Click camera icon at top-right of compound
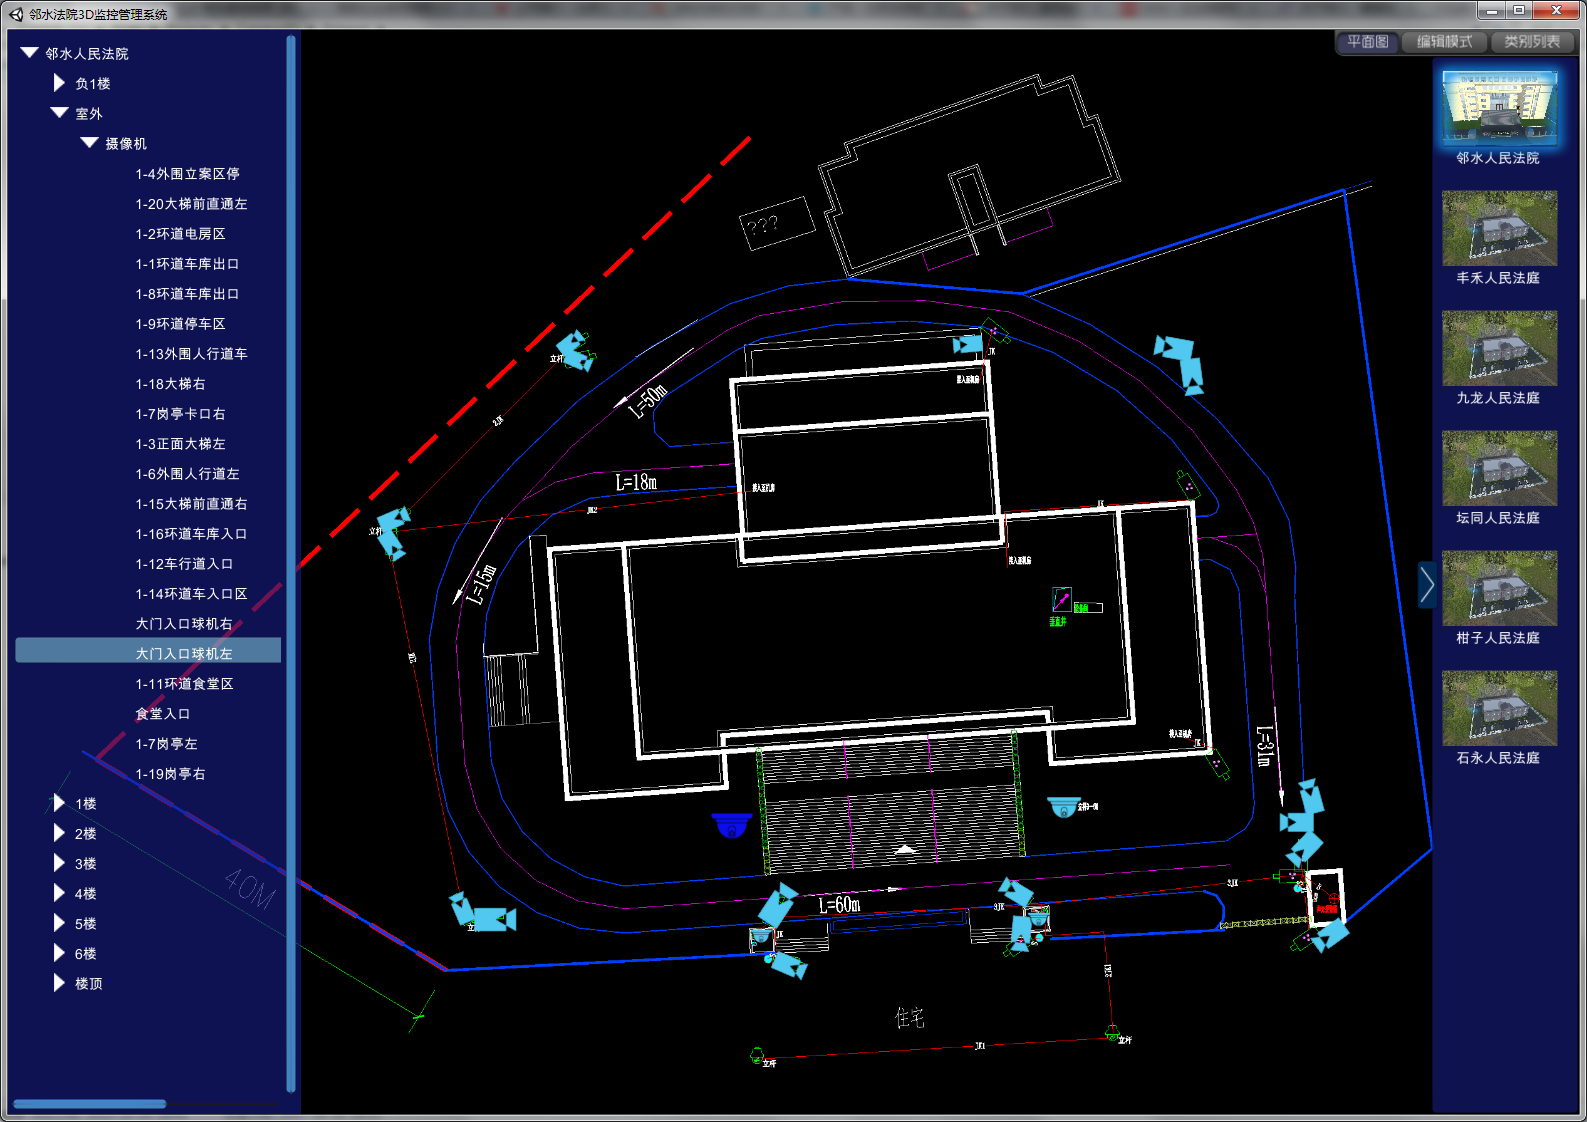 click(x=1179, y=364)
